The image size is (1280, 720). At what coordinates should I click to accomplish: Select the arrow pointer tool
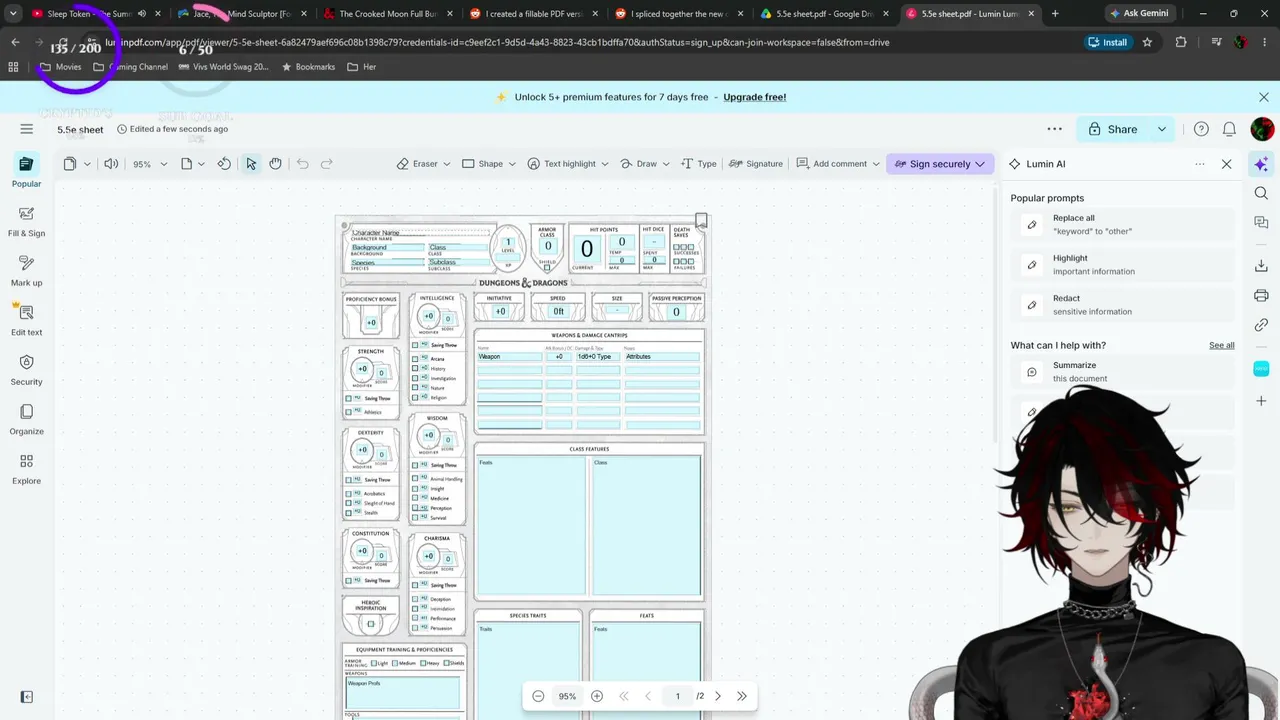tap(251, 164)
